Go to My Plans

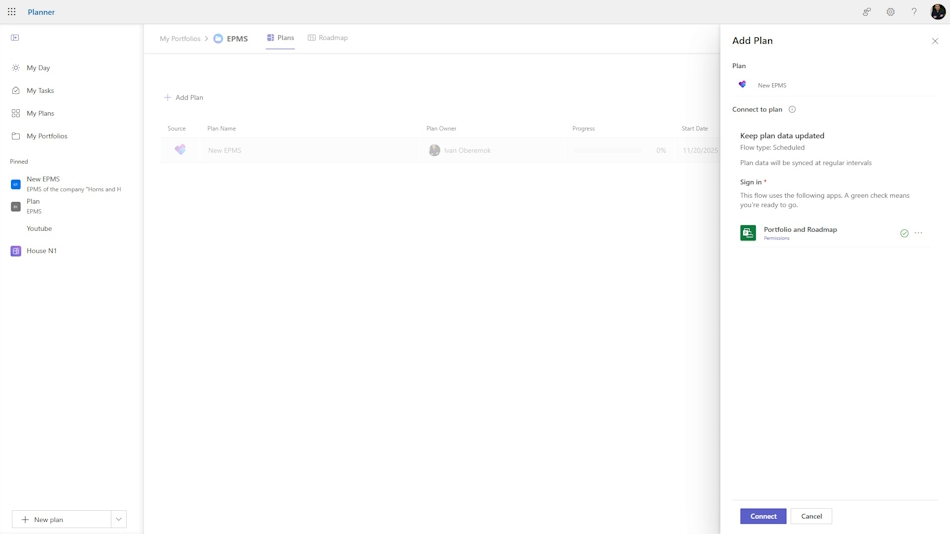click(x=40, y=113)
